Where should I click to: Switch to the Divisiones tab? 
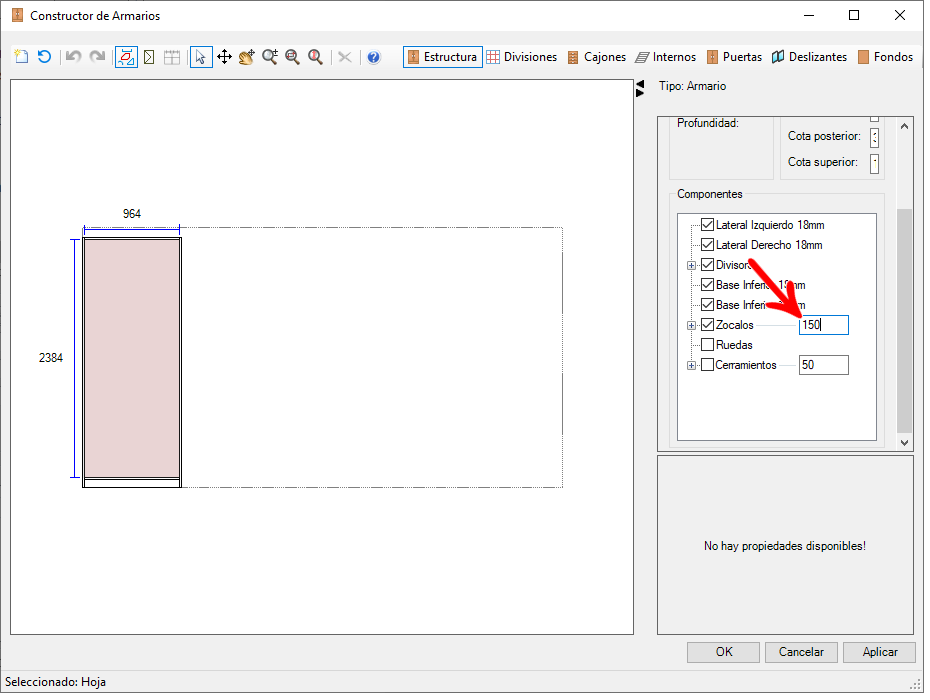pyautogui.click(x=522, y=57)
